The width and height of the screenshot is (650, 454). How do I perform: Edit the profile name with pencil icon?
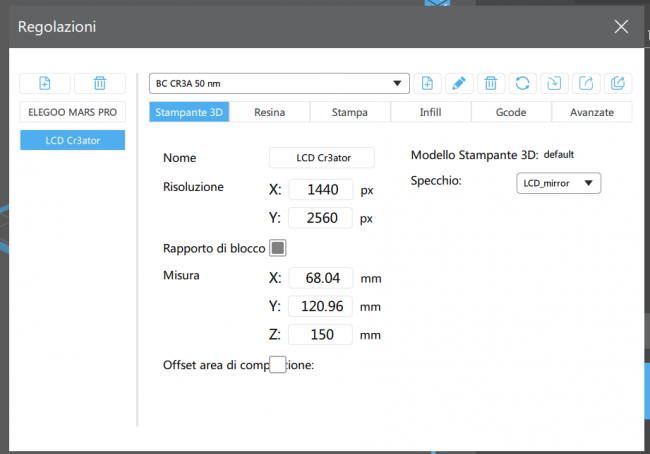coord(459,83)
